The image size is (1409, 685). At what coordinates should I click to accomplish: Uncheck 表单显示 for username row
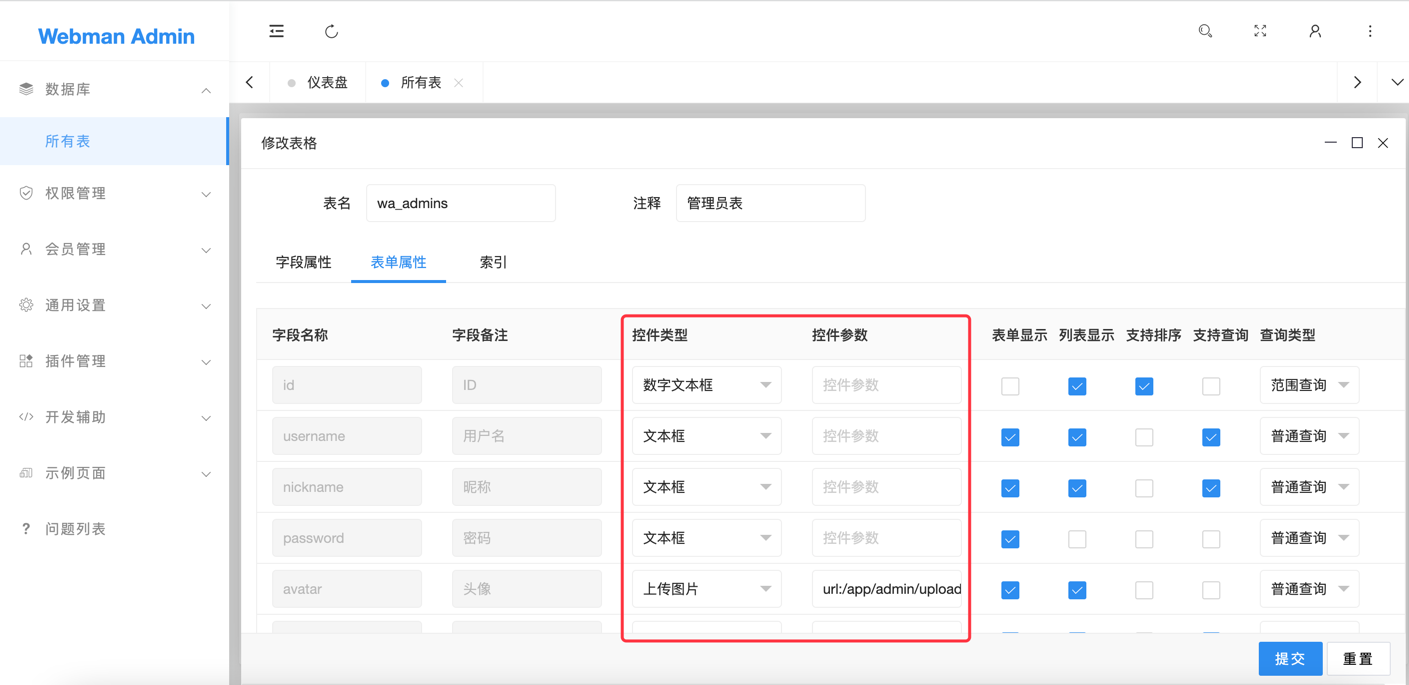[x=1010, y=437]
